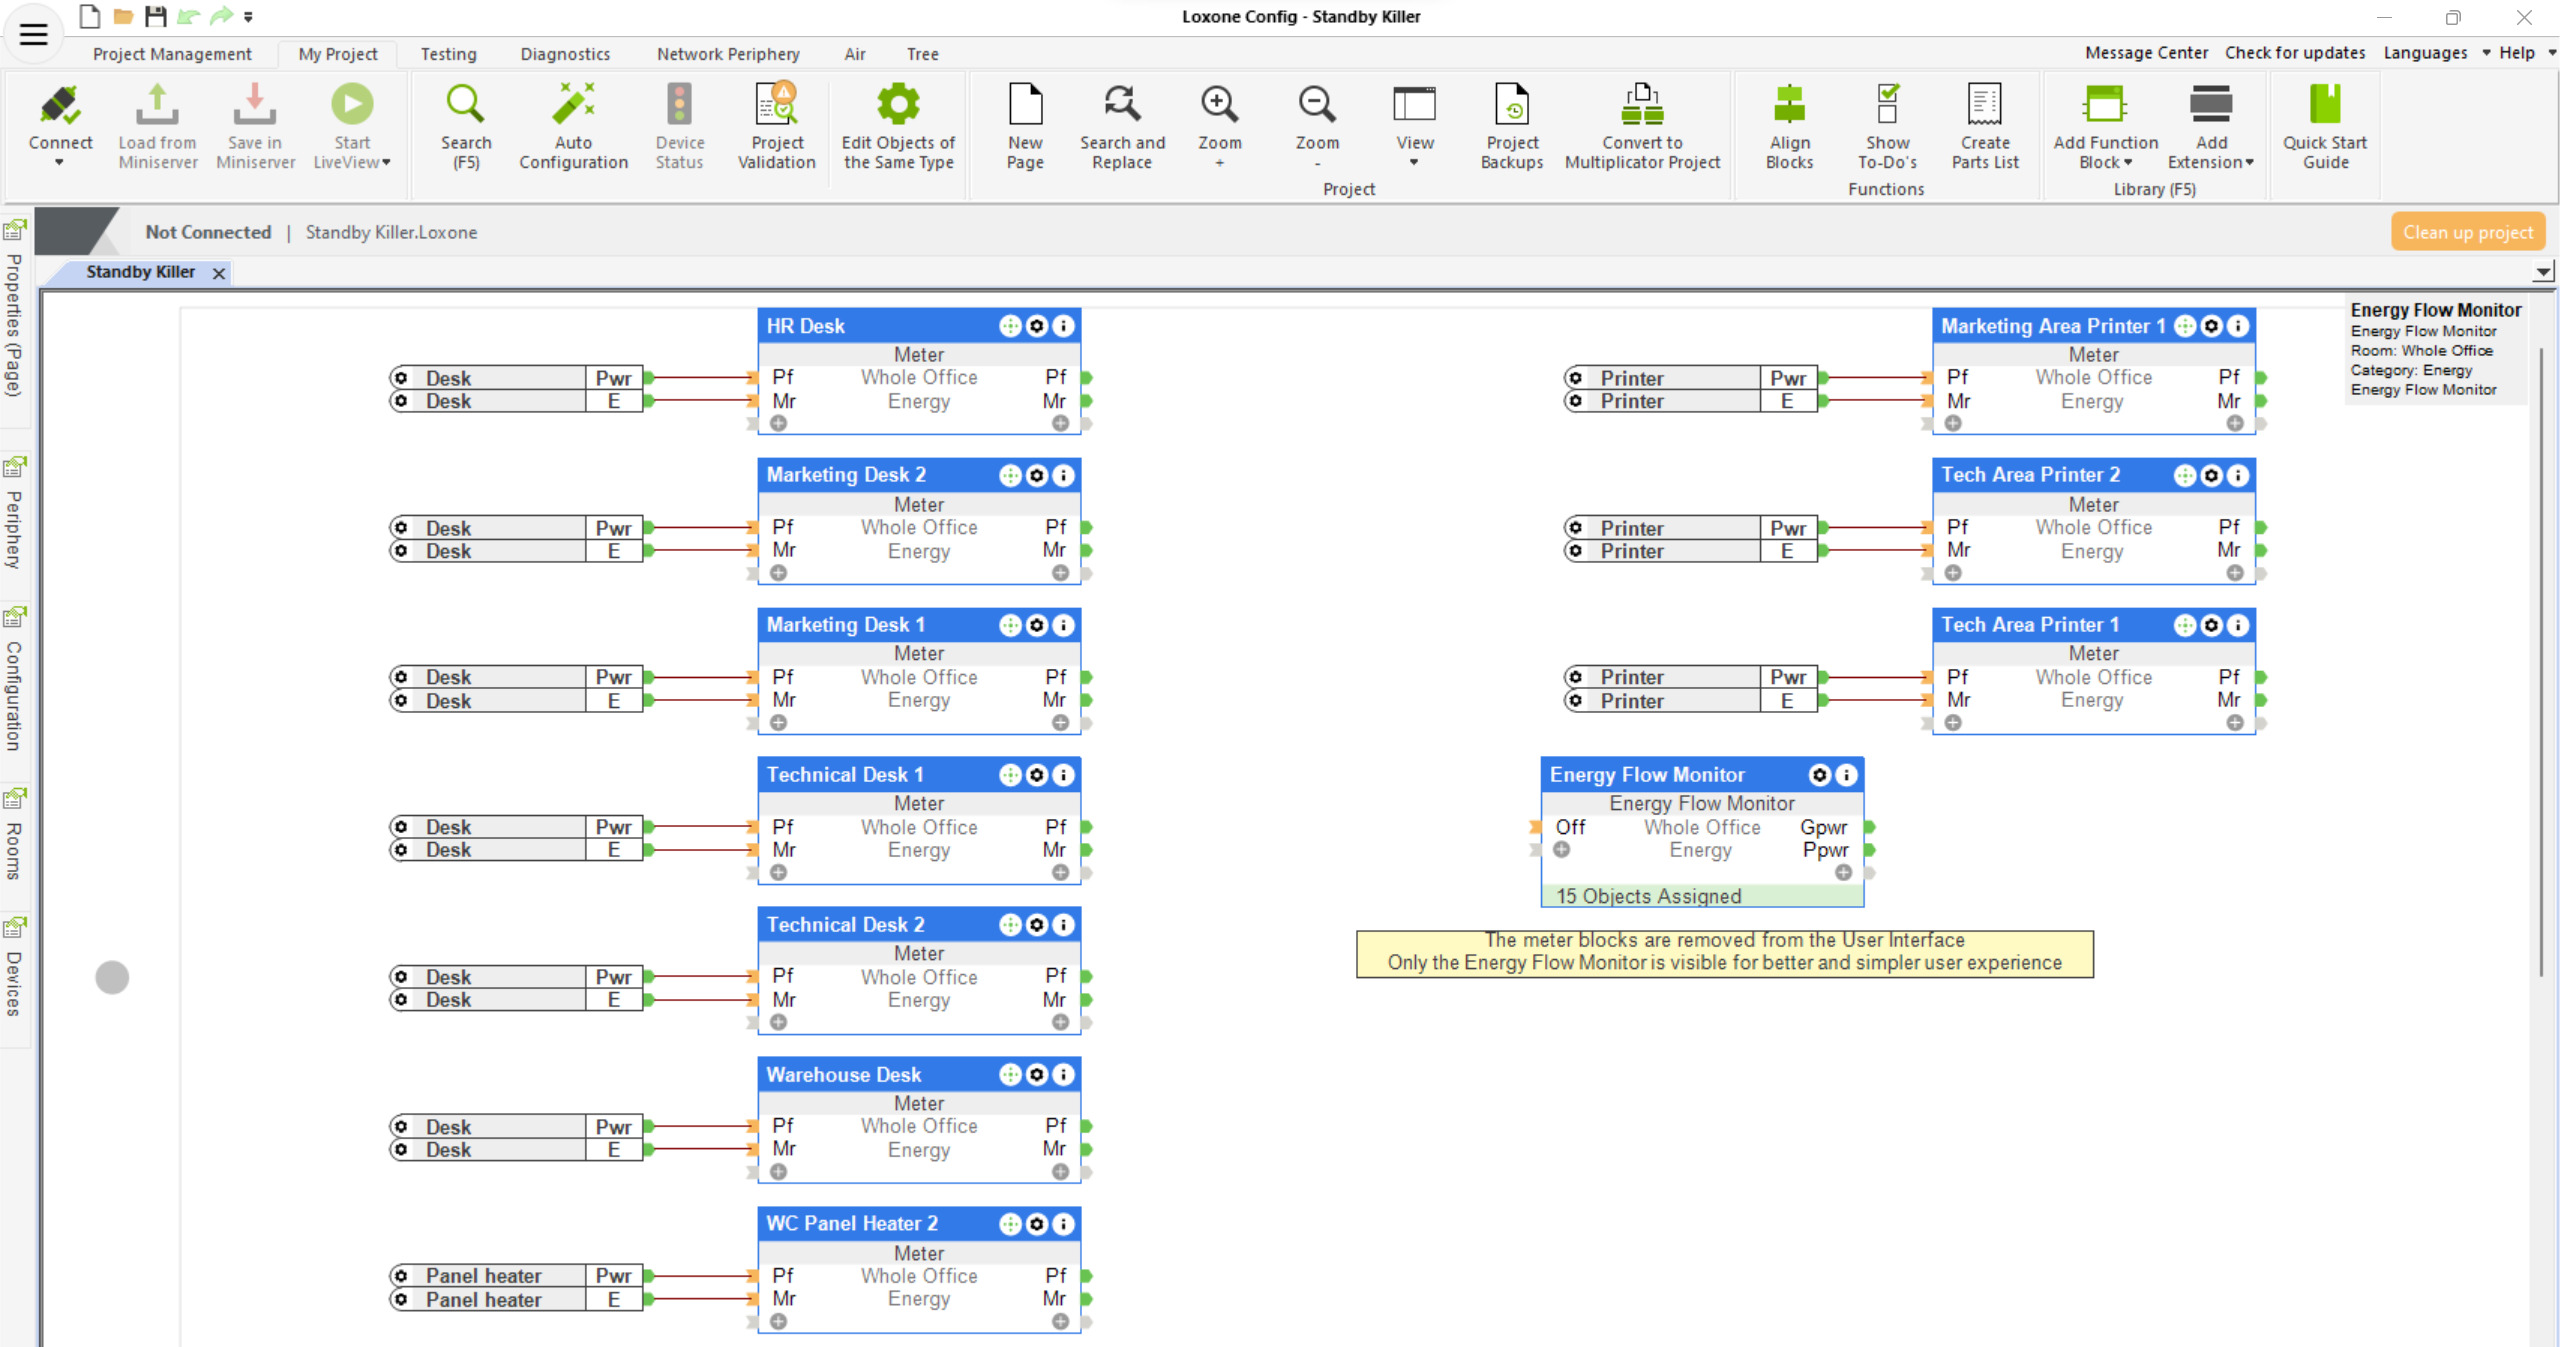Click Create Parts List icon
The image size is (2560, 1347).
coord(1984,105)
